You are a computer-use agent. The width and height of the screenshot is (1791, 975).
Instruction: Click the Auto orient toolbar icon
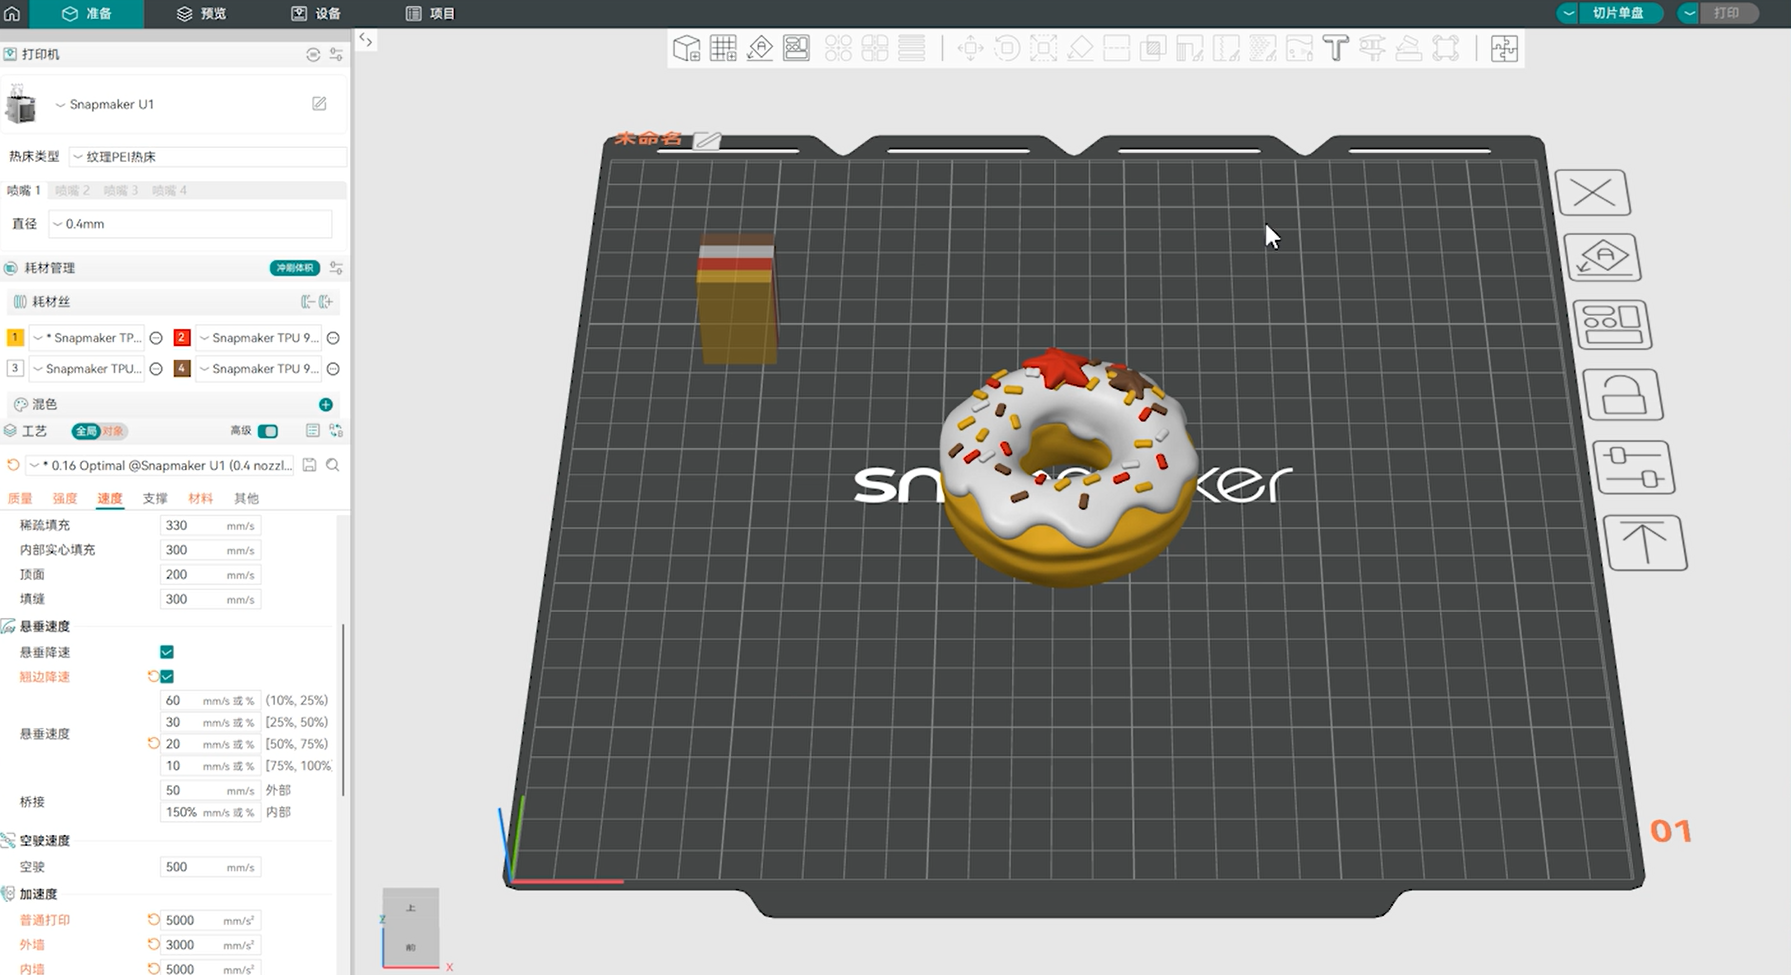pos(760,48)
